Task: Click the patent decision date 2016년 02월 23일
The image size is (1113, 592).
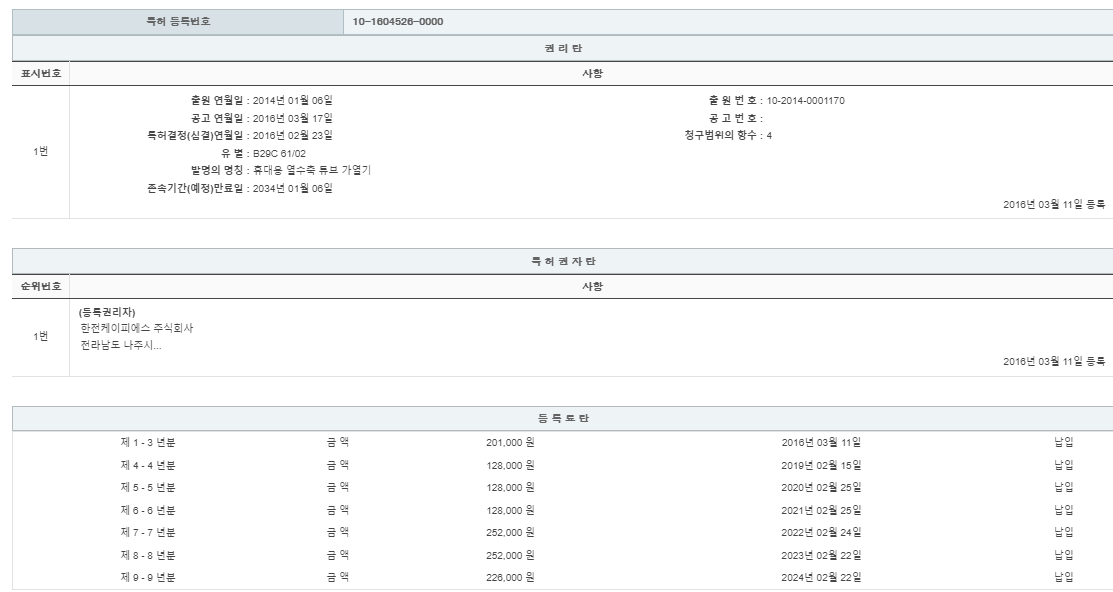Action: click(x=291, y=135)
